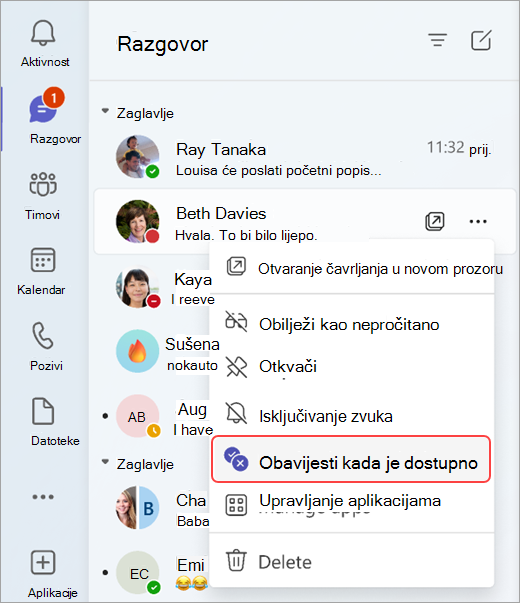520x603 pixels.
Task: Select Upravljanje aplikacijama menu entry
Action: (x=352, y=504)
